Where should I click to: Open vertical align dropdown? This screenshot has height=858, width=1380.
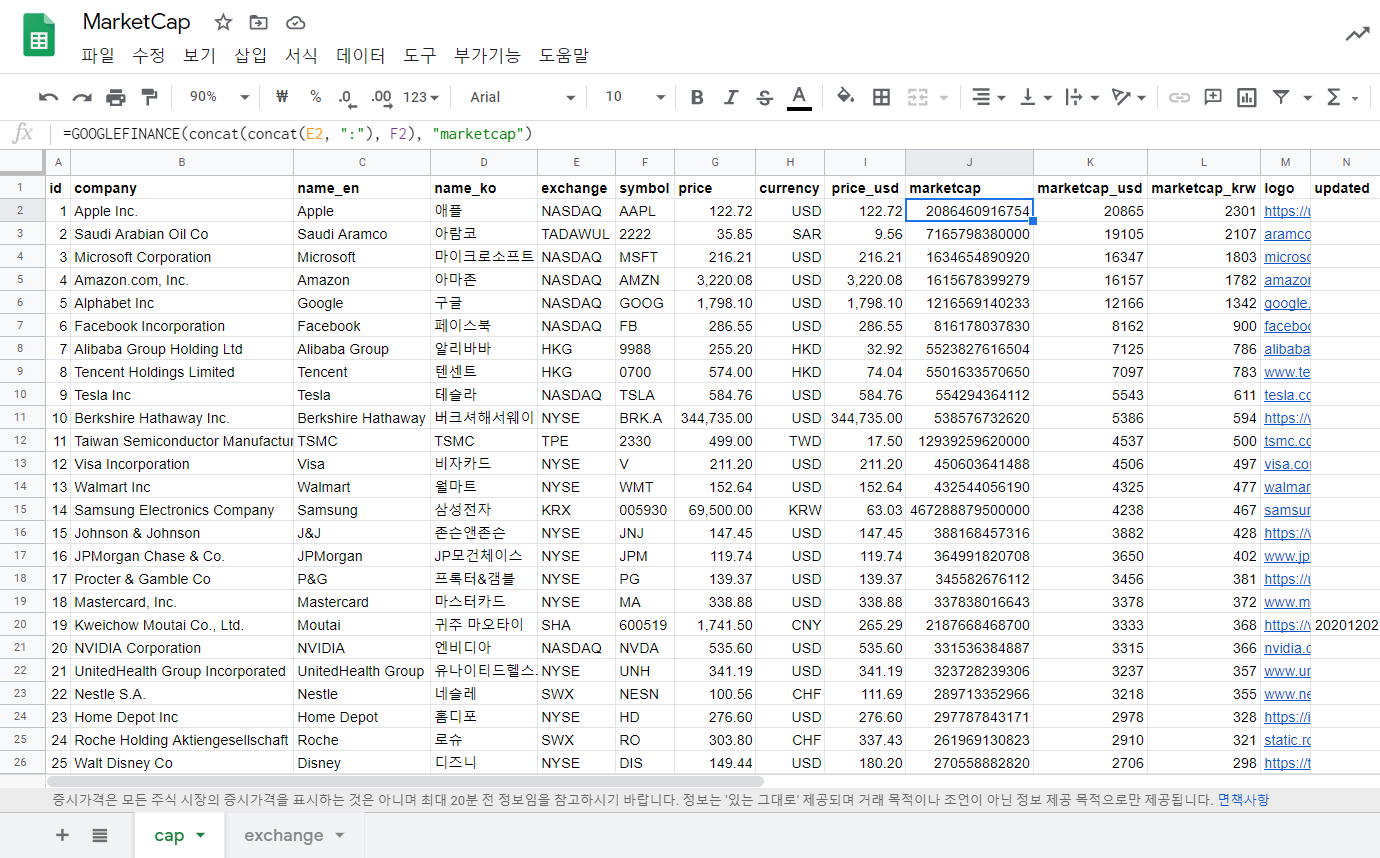pos(1035,97)
